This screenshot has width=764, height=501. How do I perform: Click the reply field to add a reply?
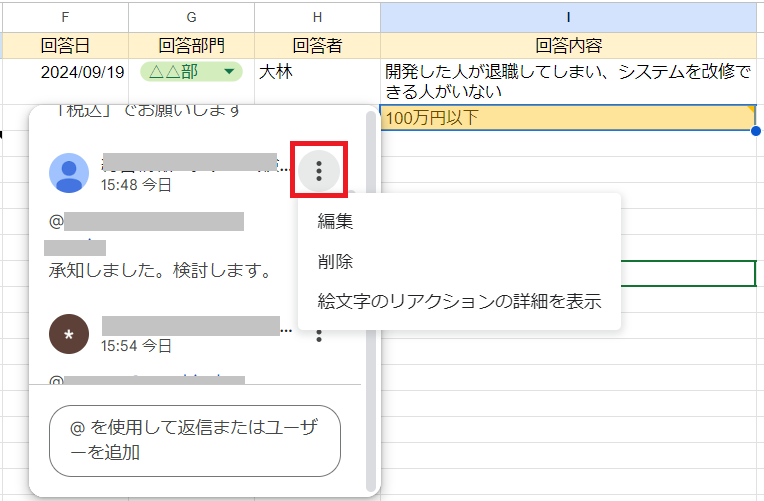pyautogui.click(x=195, y=441)
